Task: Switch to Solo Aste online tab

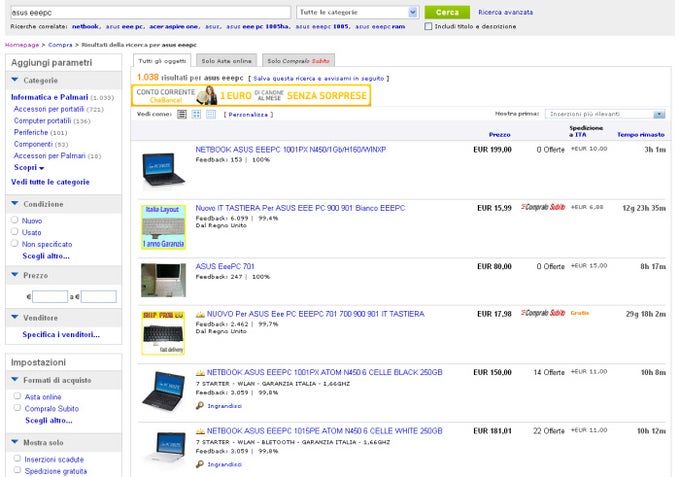Action: [x=226, y=61]
